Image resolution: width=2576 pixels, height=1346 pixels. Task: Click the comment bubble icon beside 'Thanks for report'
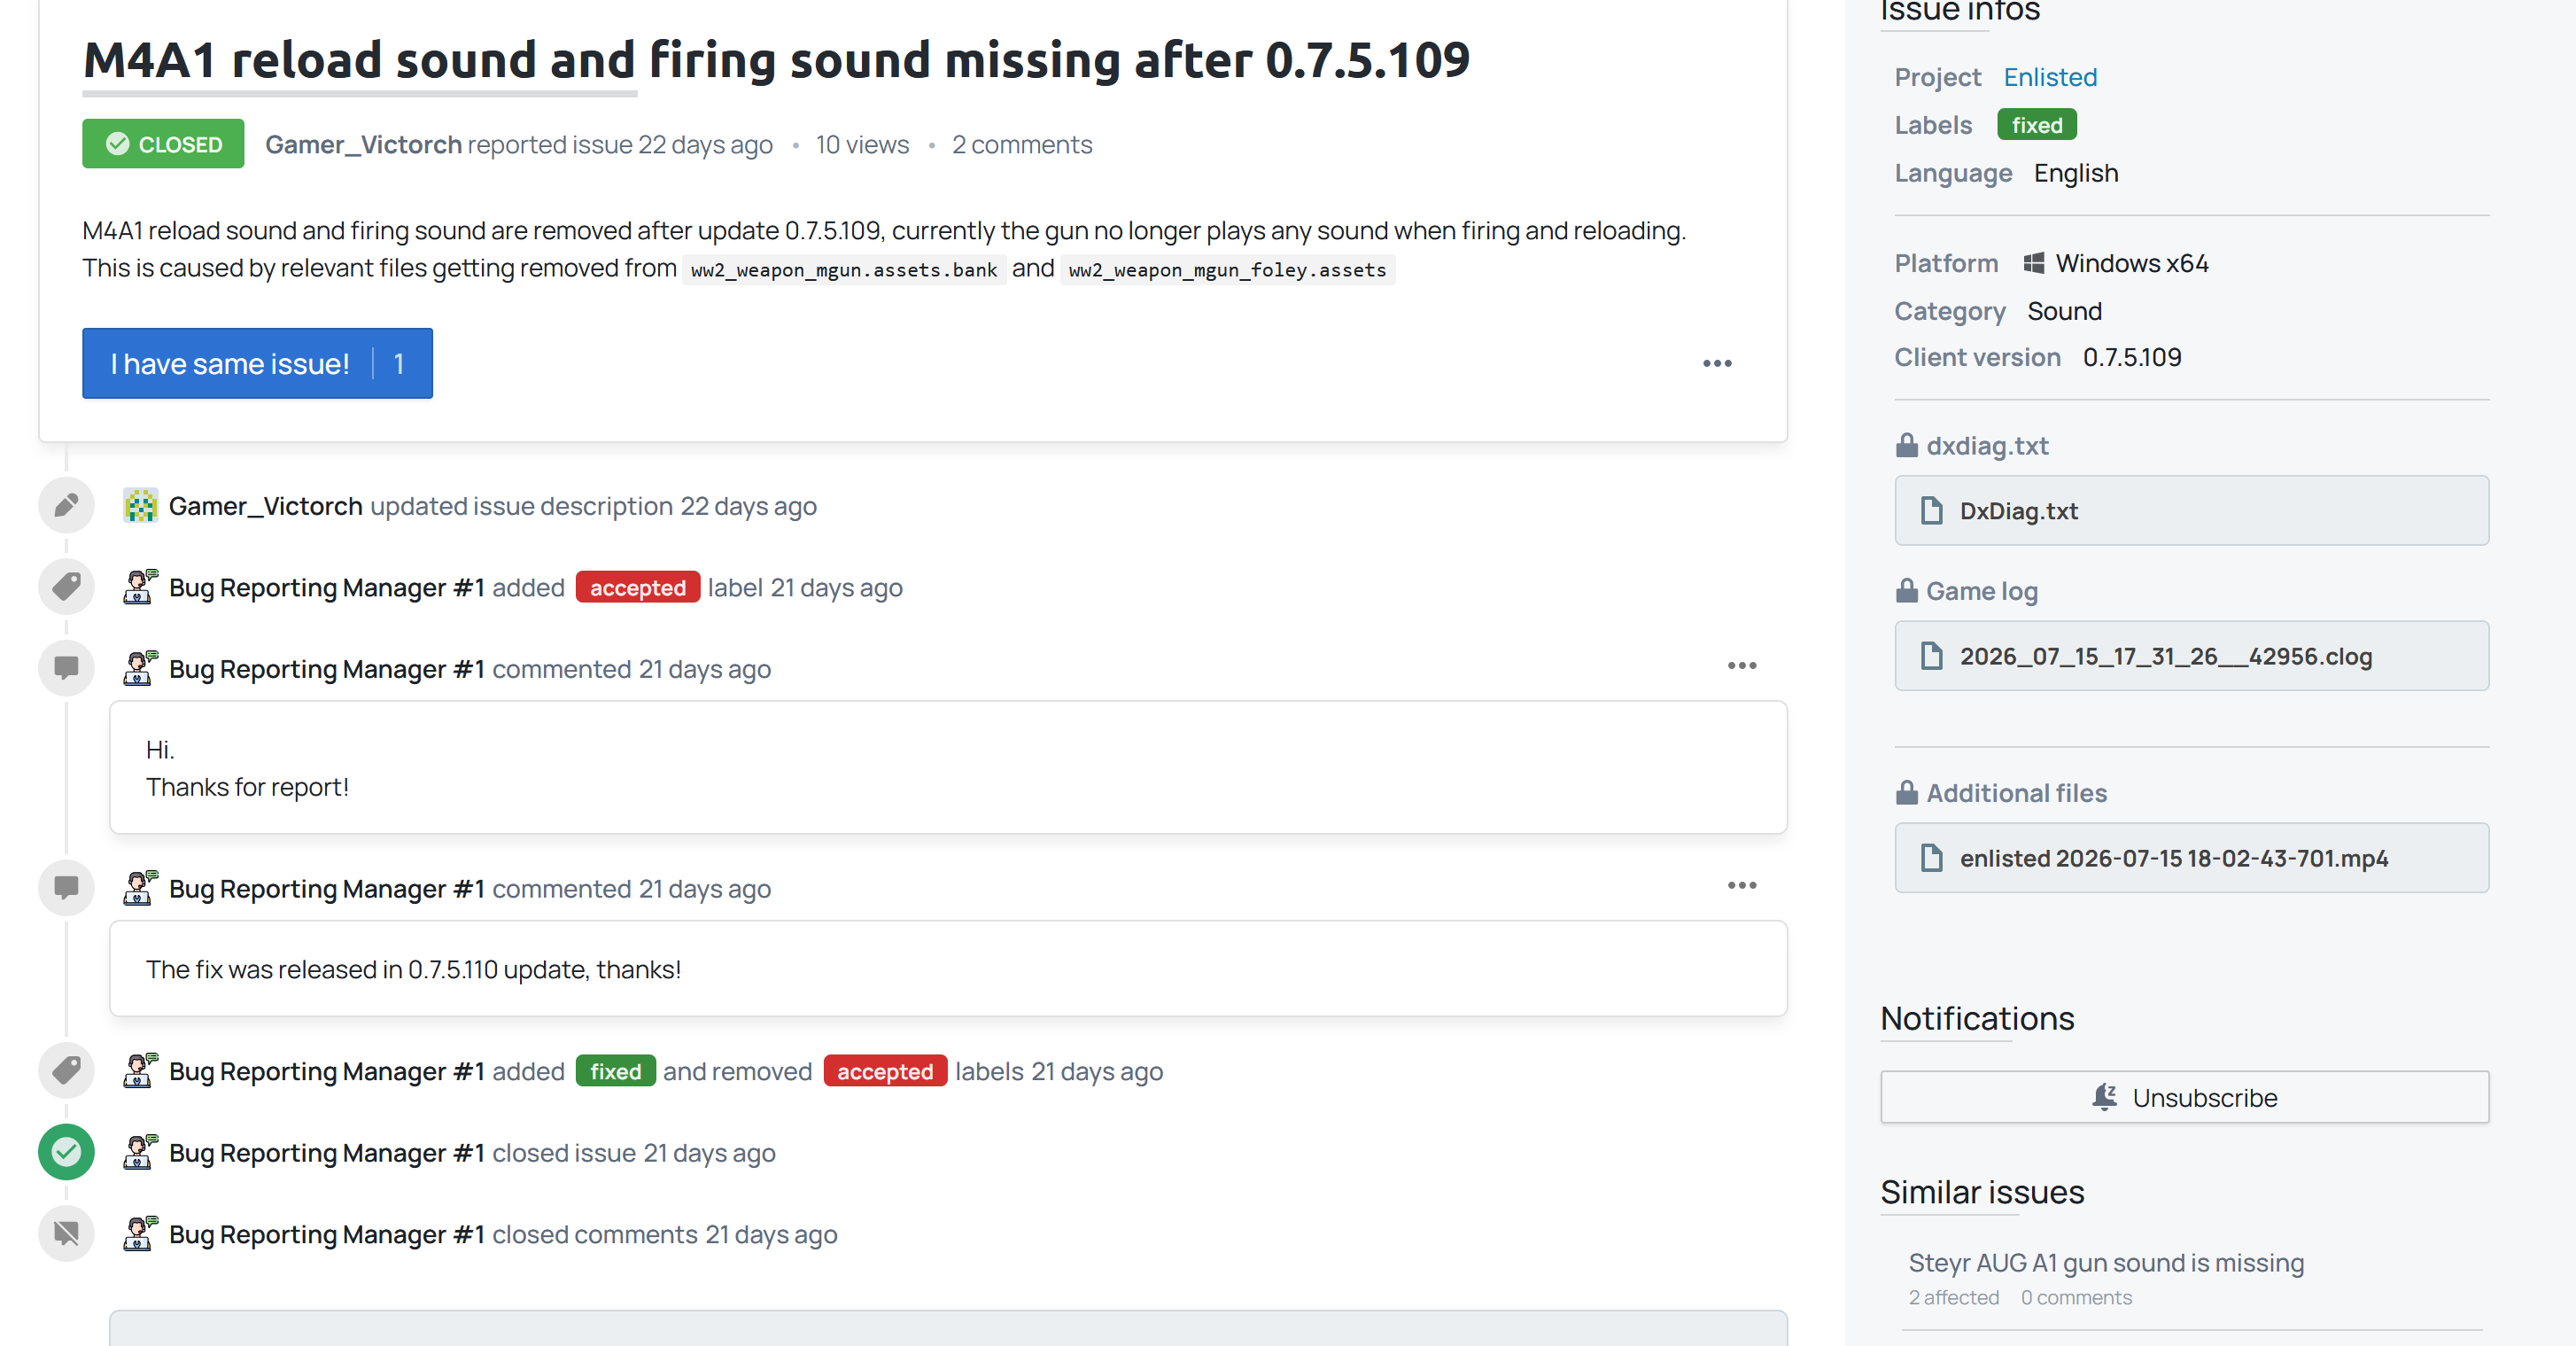(66, 668)
